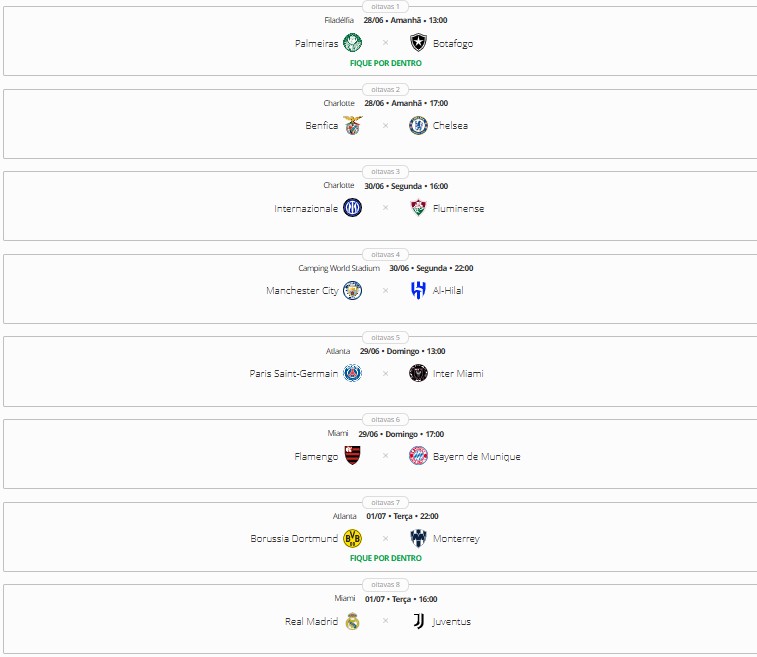Select the Bayern de Munique crest
The width and height of the screenshot is (757, 657).
coord(418,456)
